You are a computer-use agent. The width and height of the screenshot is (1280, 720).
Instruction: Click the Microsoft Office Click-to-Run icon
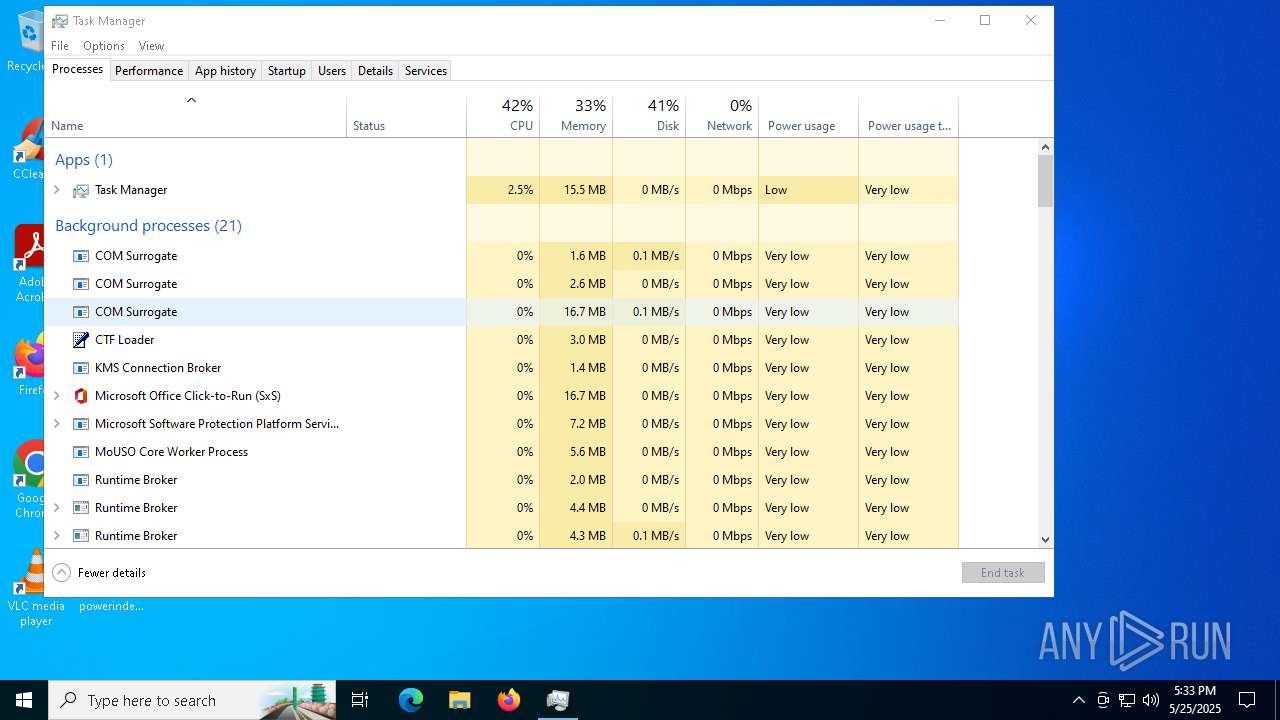tap(81, 396)
